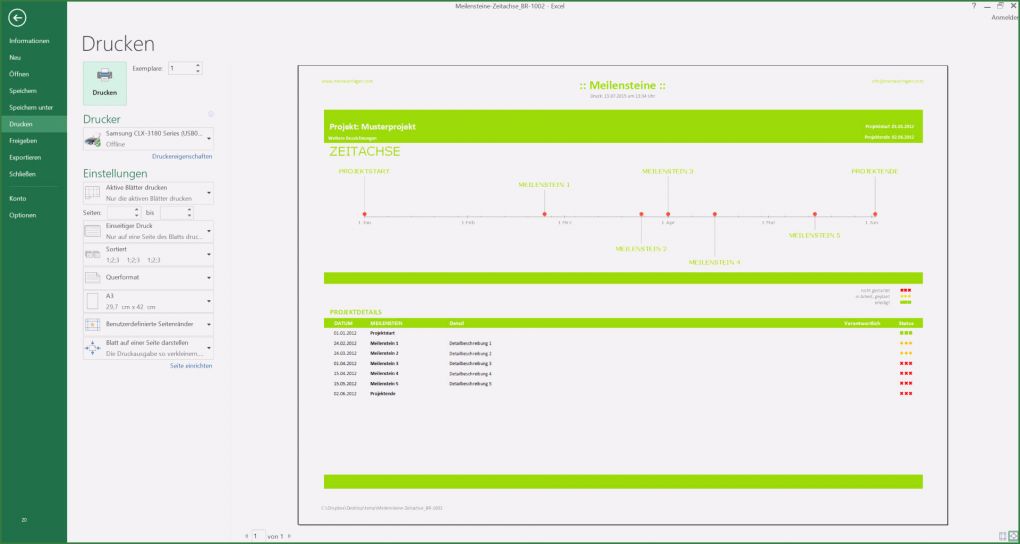Open the Druckereigenschaften link
This screenshot has width=1020, height=544.
pos(182,157)
